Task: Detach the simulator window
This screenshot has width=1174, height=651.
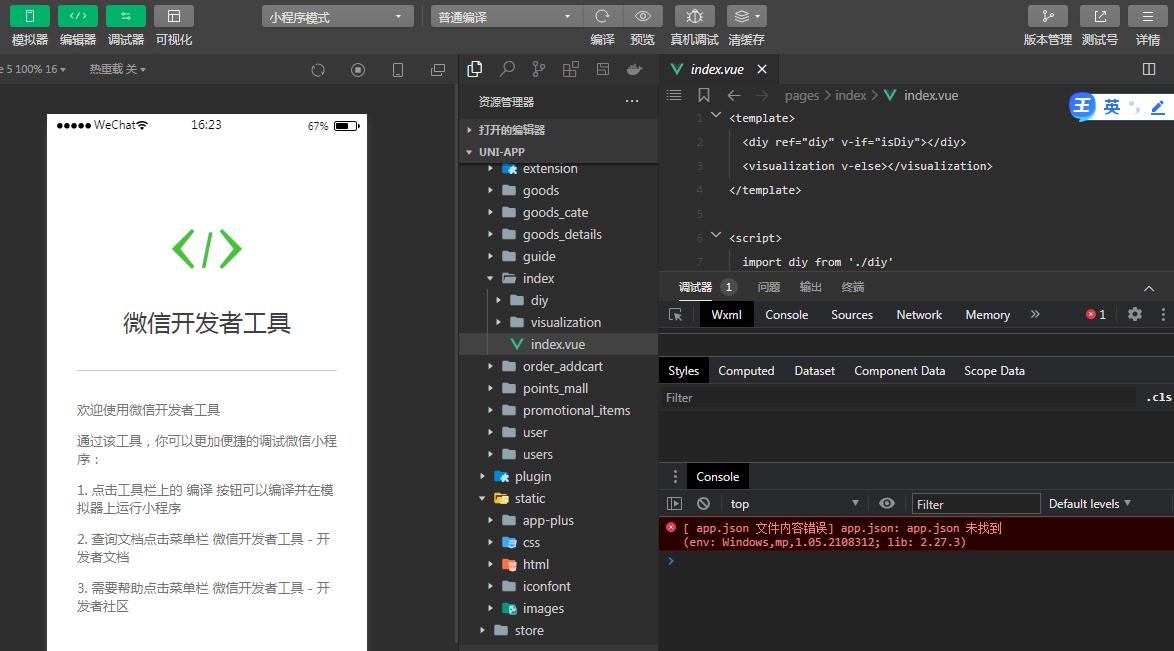Action: pyautogui.click(x=438, y=70)
